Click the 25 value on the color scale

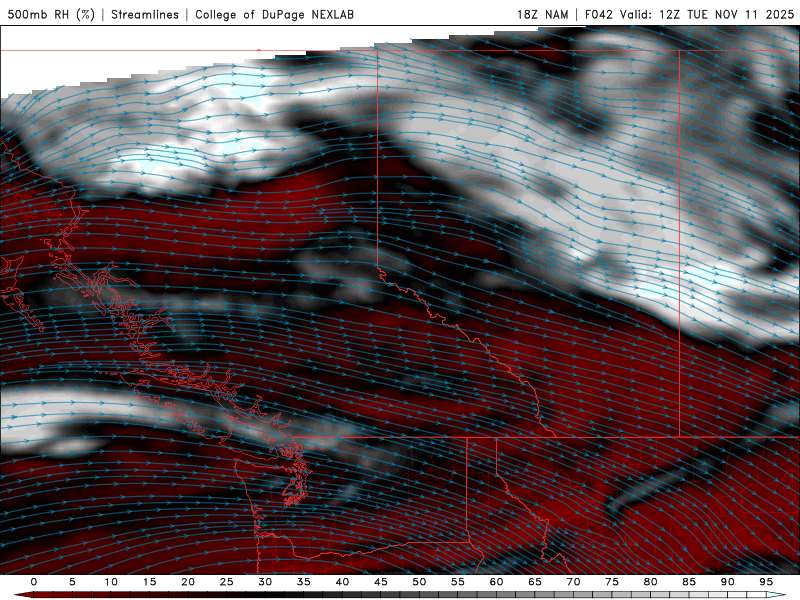pos(227,582)
